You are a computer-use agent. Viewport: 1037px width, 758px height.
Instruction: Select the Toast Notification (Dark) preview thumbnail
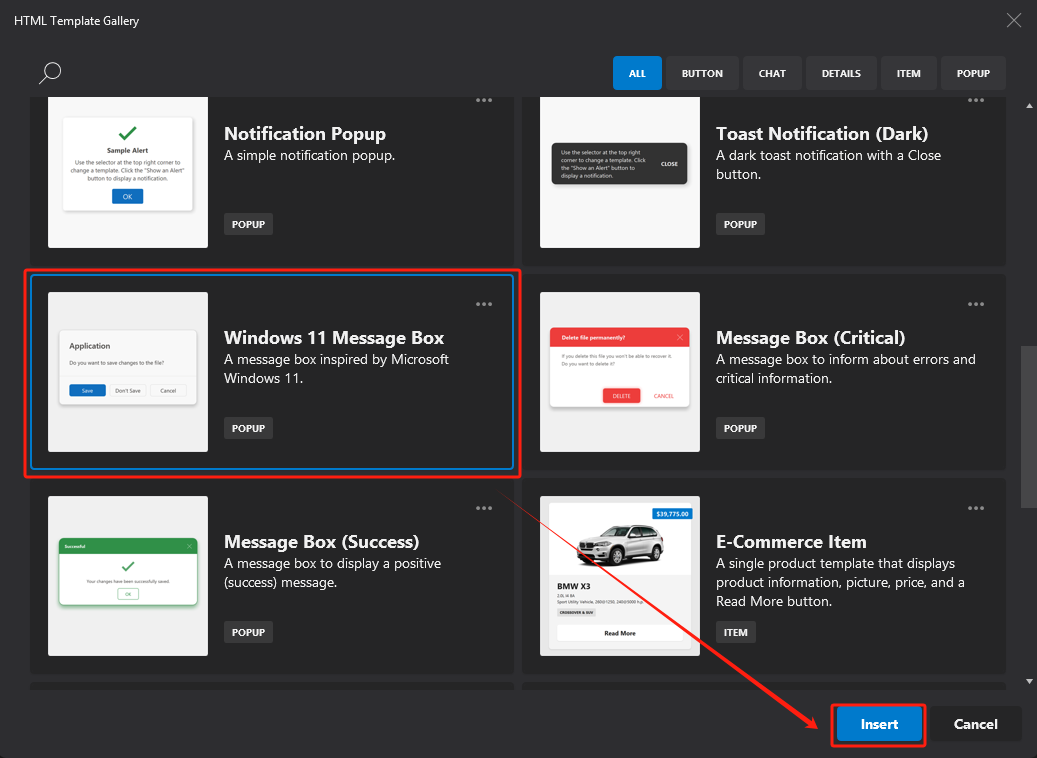620,173
